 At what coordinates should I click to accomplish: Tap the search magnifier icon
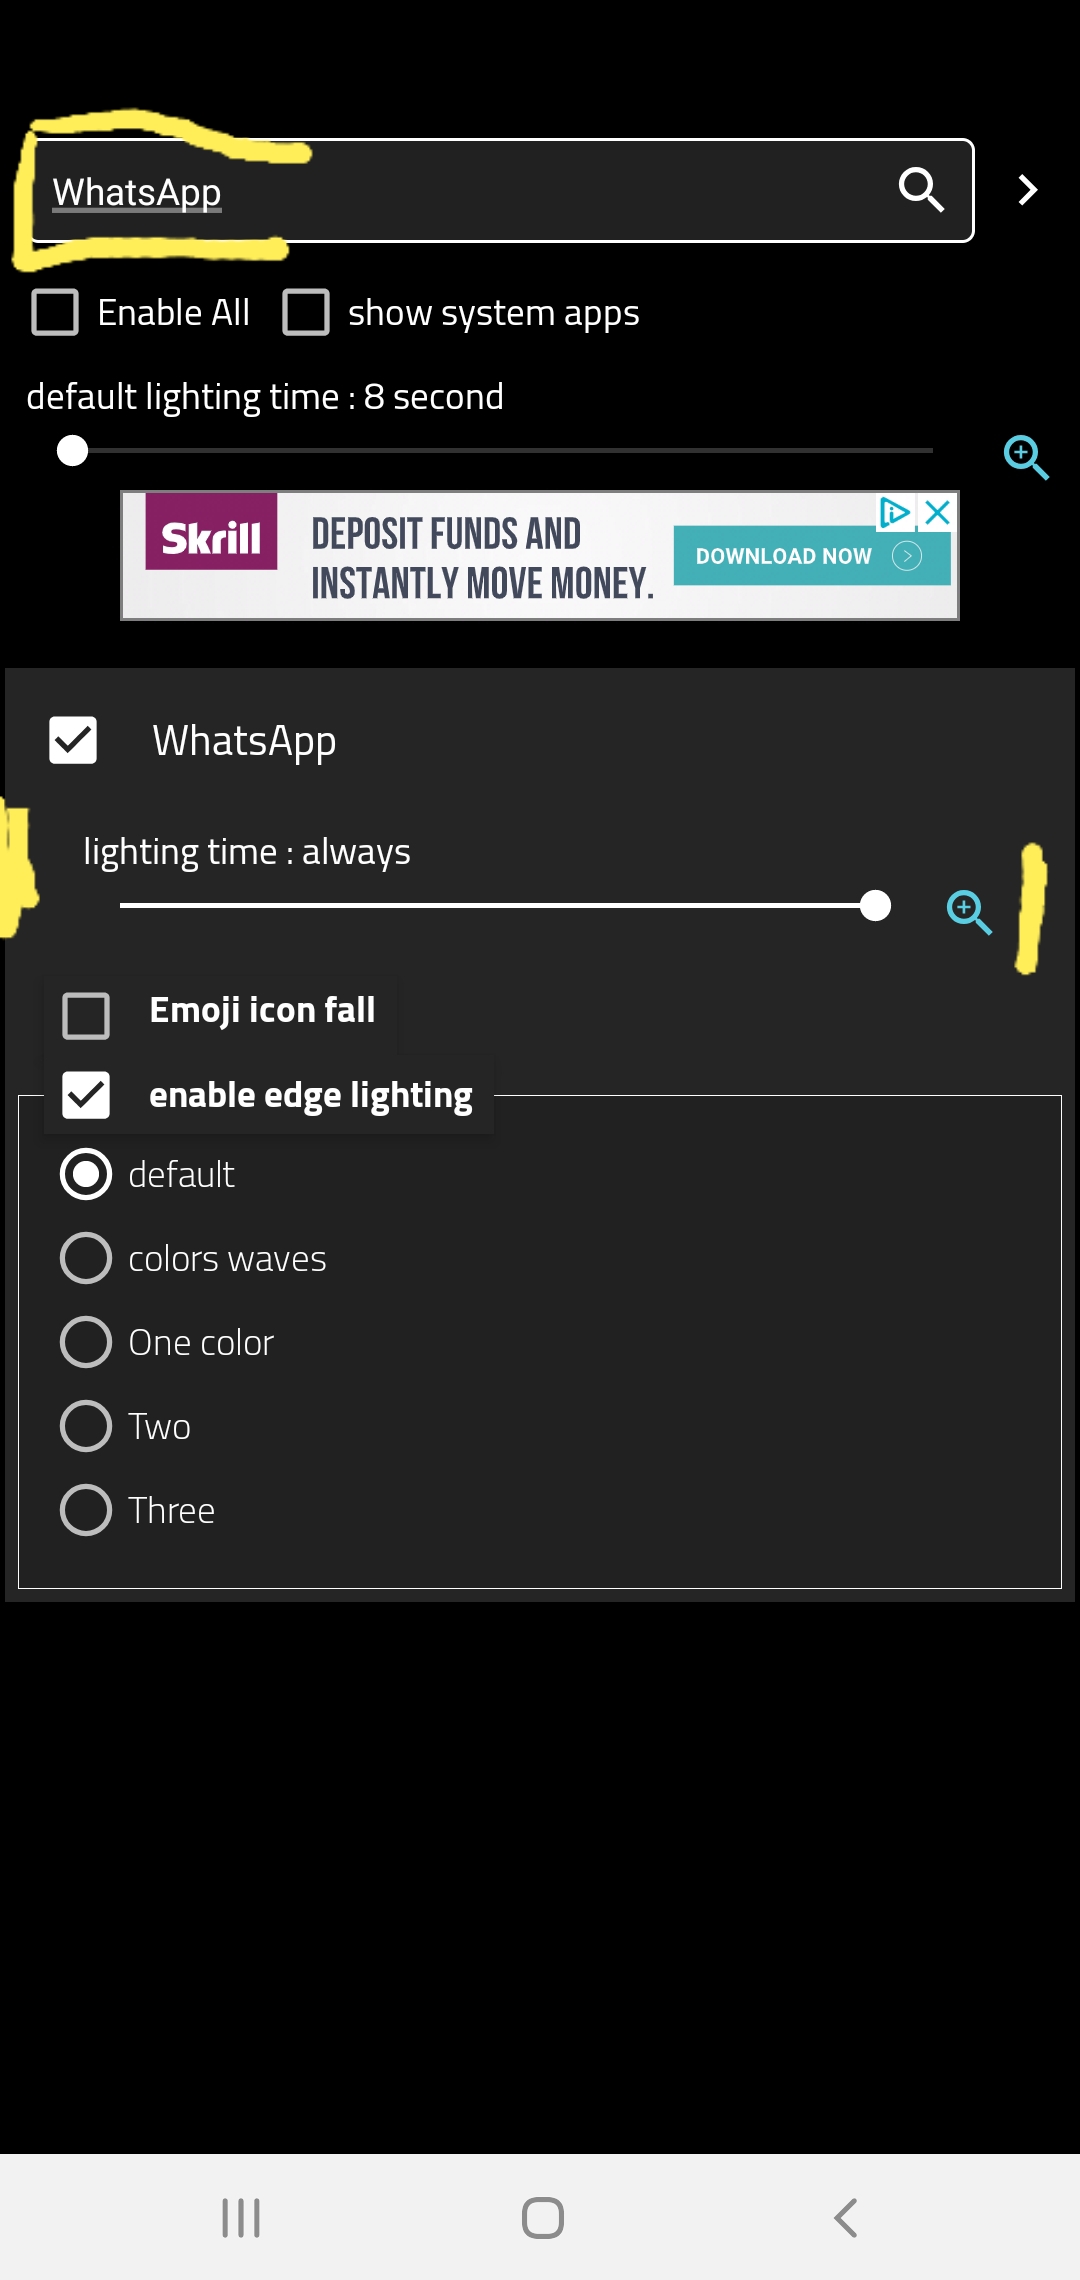[921, 190]
